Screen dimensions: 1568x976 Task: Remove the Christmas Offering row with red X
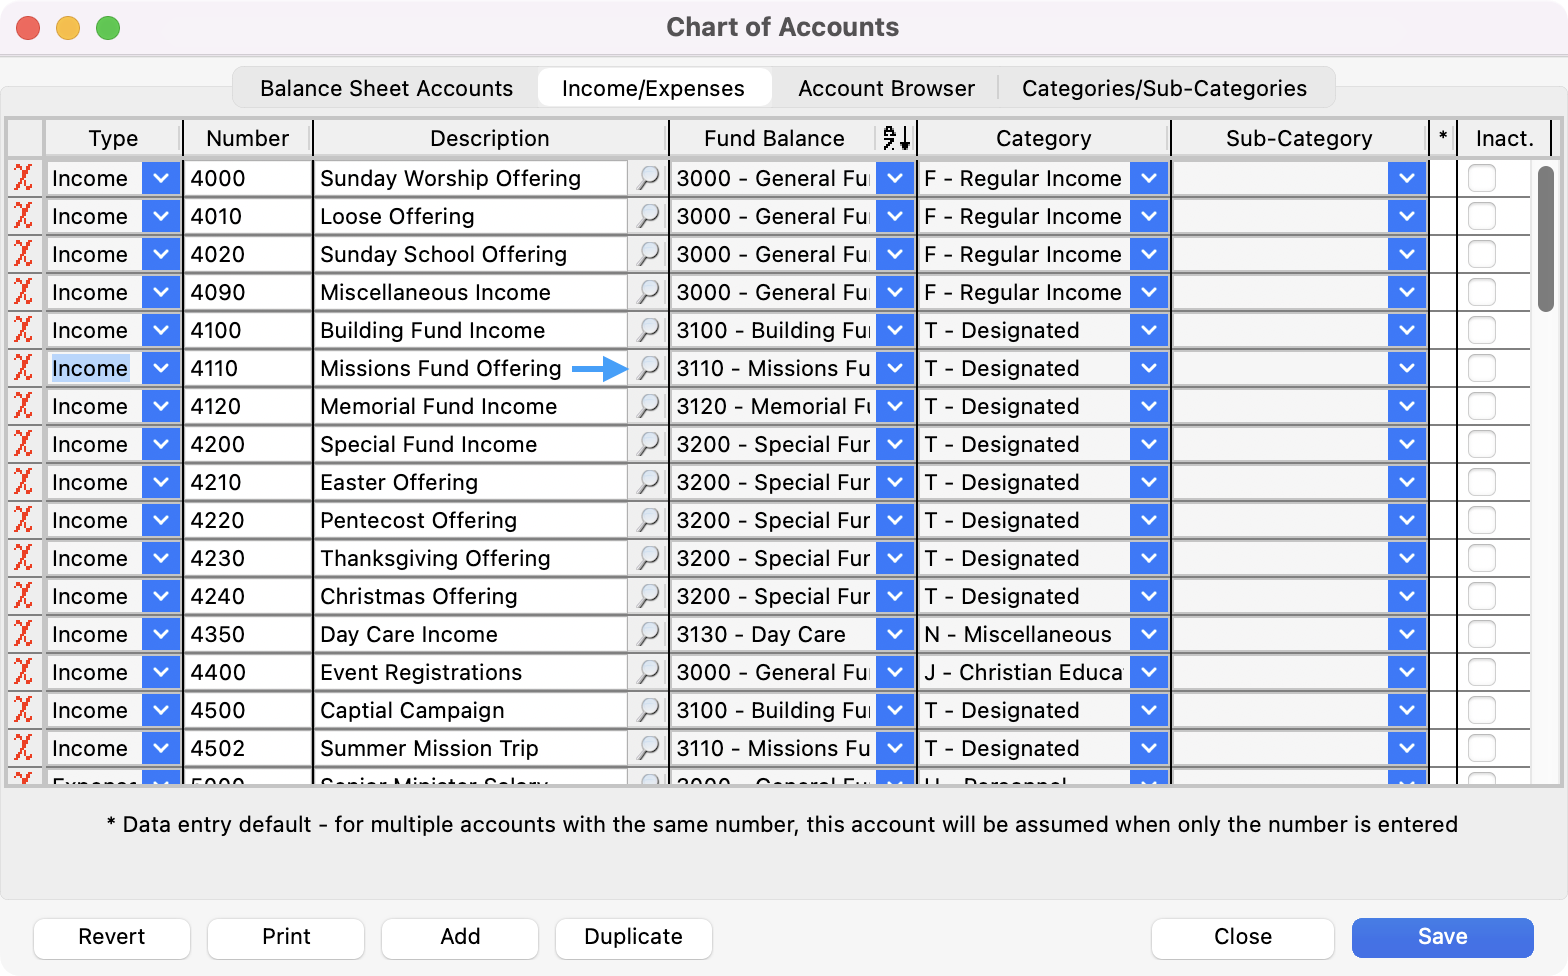point(23,596)
